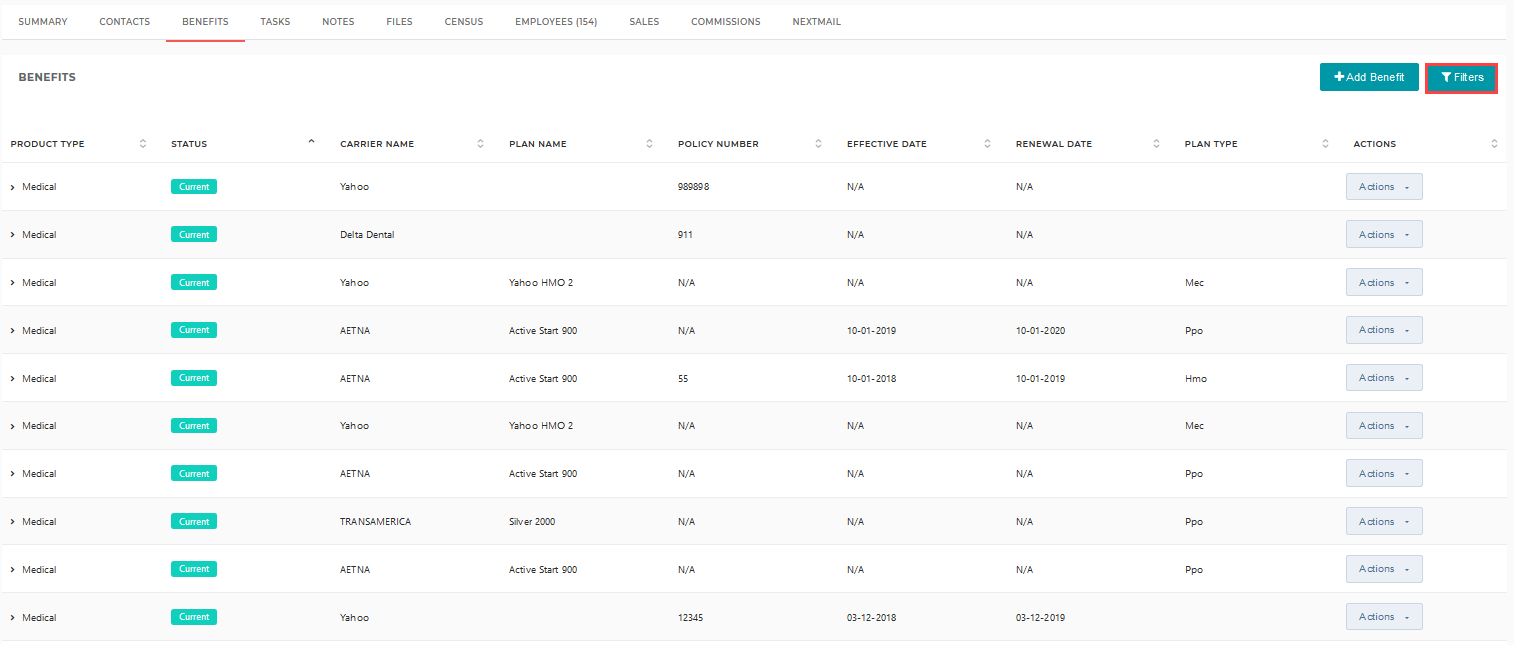Click the Delta Dental carrier name

pyautogui.click(x=367, y=235)
